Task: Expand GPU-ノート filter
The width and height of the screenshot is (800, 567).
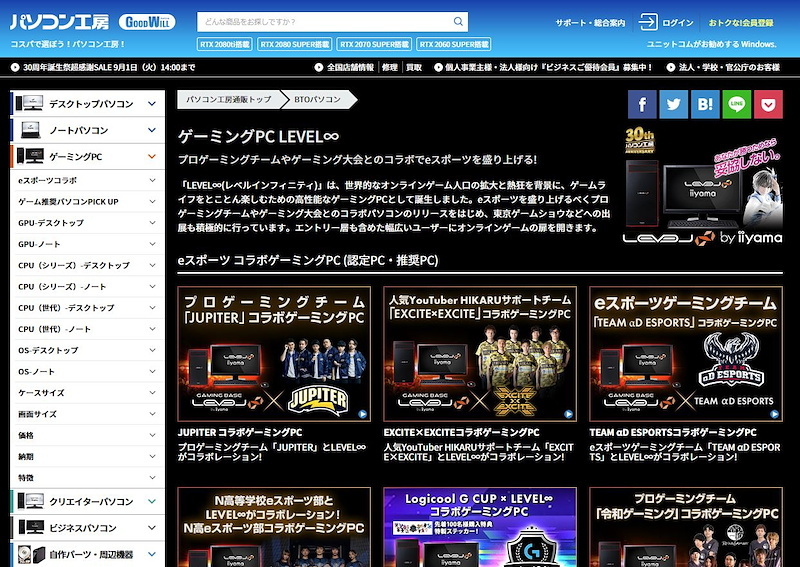Action: (153, 244)
